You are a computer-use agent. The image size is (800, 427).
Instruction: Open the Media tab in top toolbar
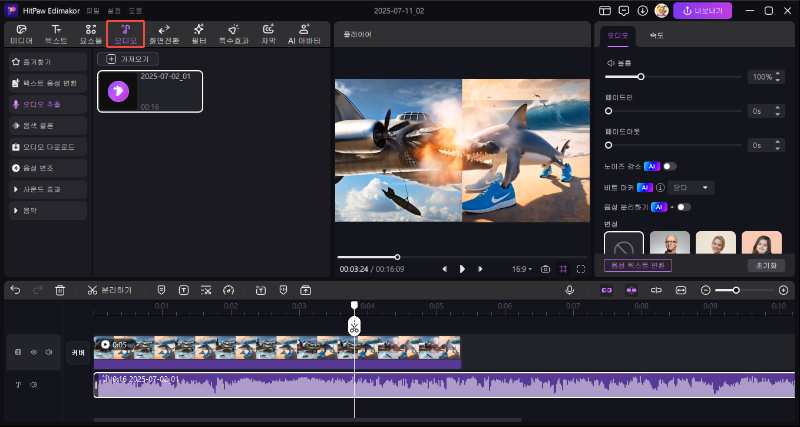pos(21,34)
